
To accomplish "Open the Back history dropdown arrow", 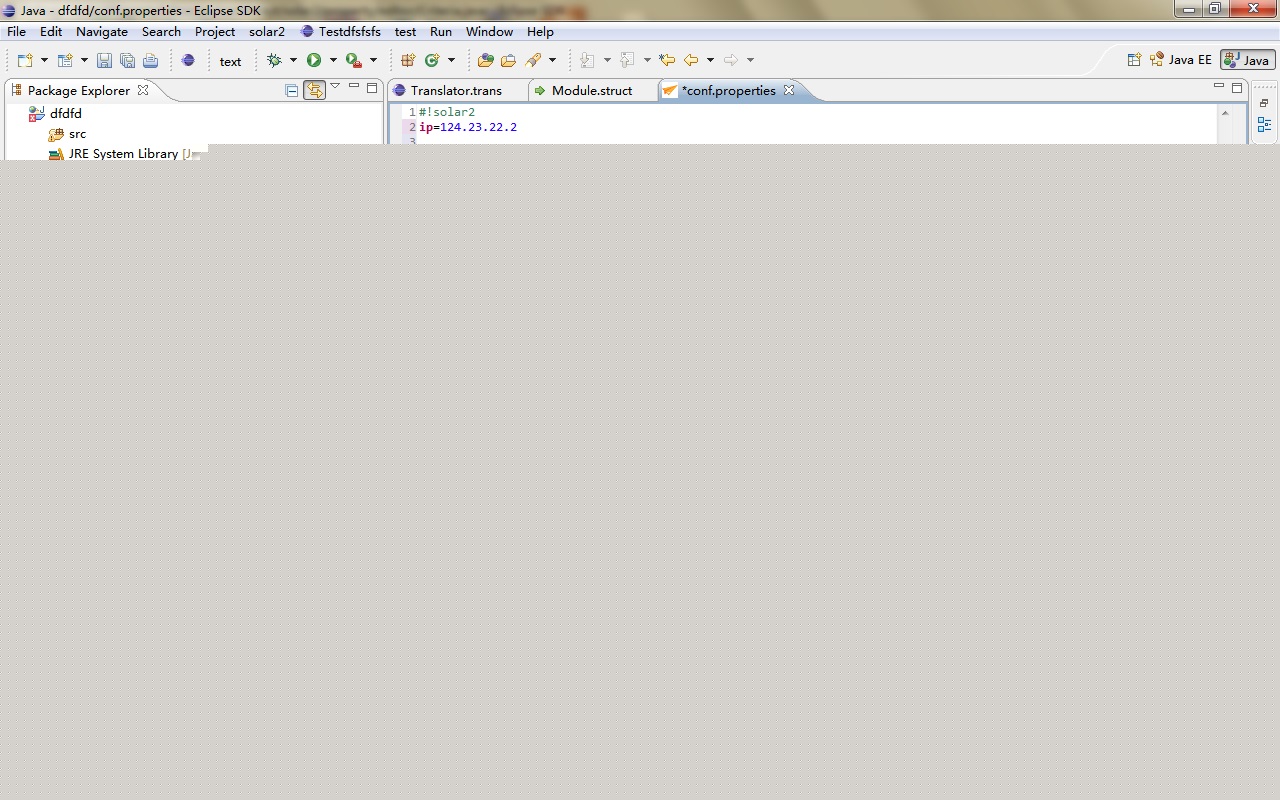I will (710, 60).
